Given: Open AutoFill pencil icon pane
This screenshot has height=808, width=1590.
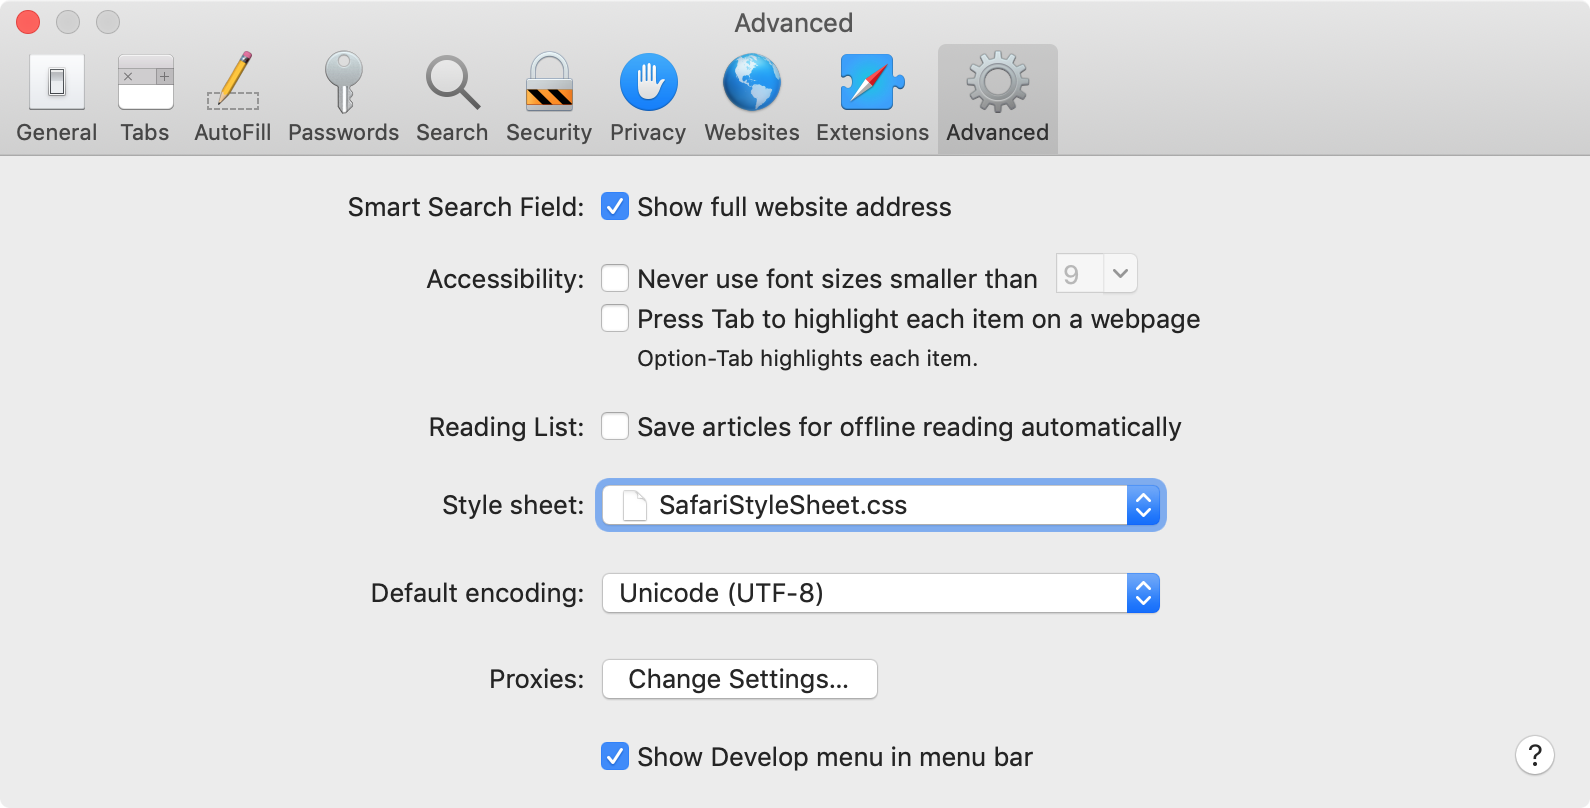Looking at the screenshot, I should coord(232,98).
